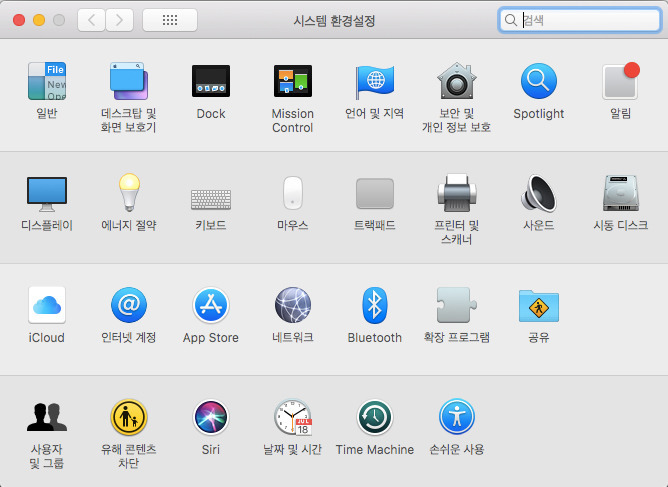This screenshot has height=487, width=668.
Task: Click the show-all grid button
Action: tap(170, 20)
